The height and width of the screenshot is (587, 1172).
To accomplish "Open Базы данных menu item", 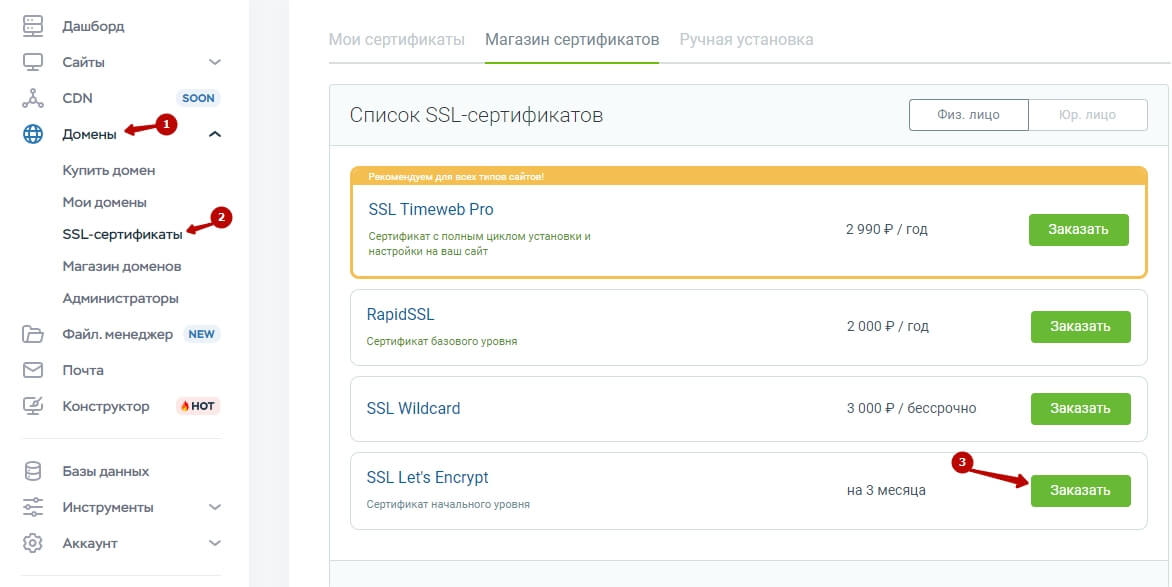I will pyautogui.click(x=106, y=471).
